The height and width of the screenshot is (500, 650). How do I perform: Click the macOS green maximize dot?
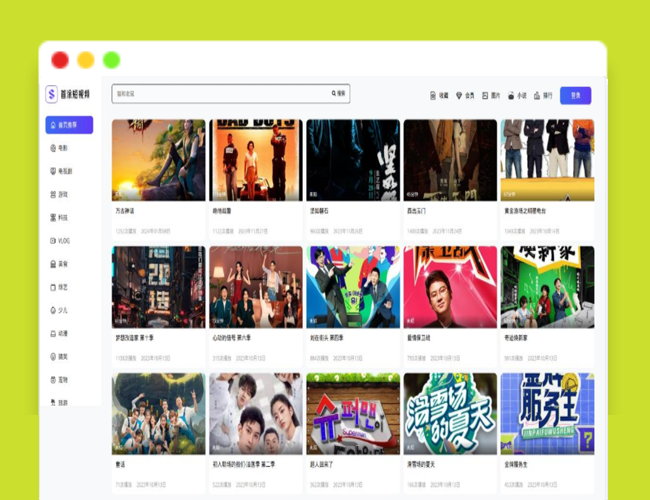click(112, 60)
